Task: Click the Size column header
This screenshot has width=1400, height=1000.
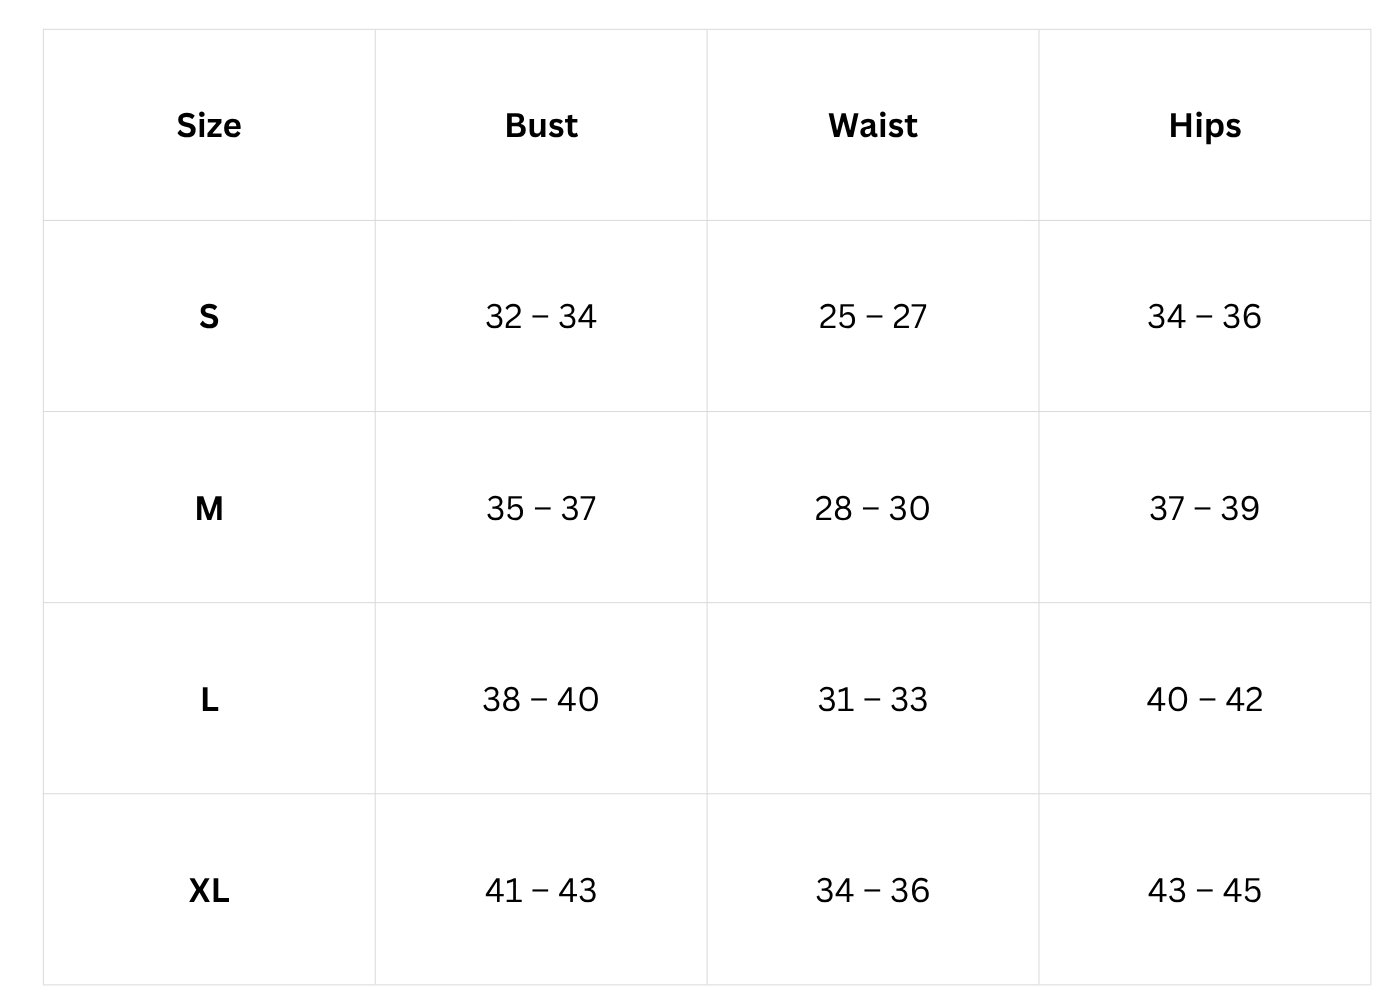Action: point(209,126)
